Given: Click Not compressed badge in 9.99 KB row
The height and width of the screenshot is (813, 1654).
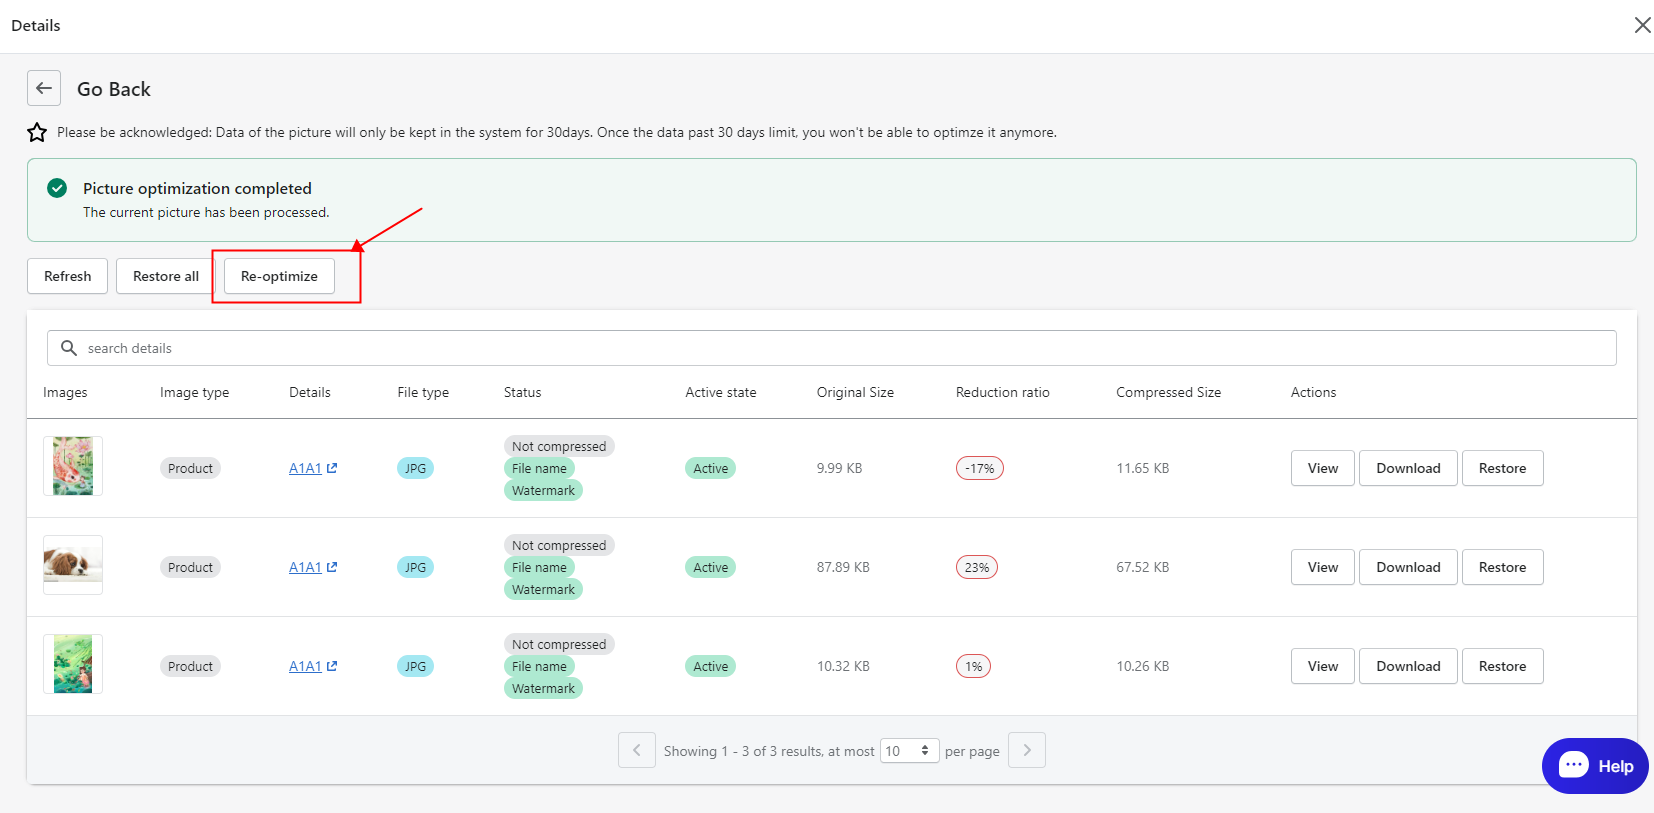Looking at the screenshot, I should pyautogui.click(x=559, y=446).
